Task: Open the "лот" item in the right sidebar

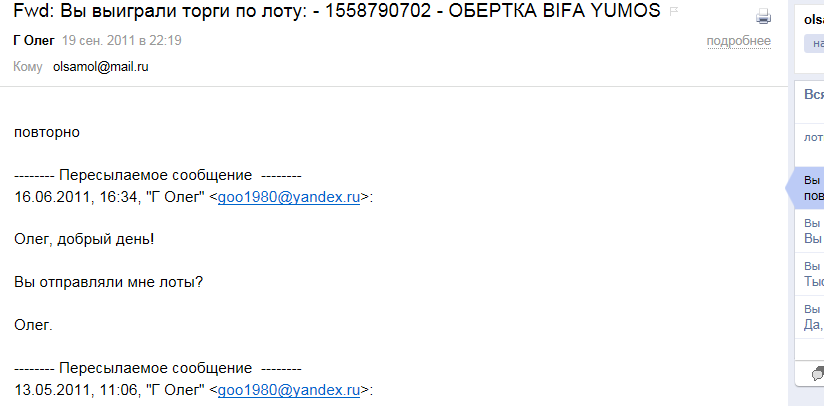Action: pyautogui.click(x=813, y=138)
